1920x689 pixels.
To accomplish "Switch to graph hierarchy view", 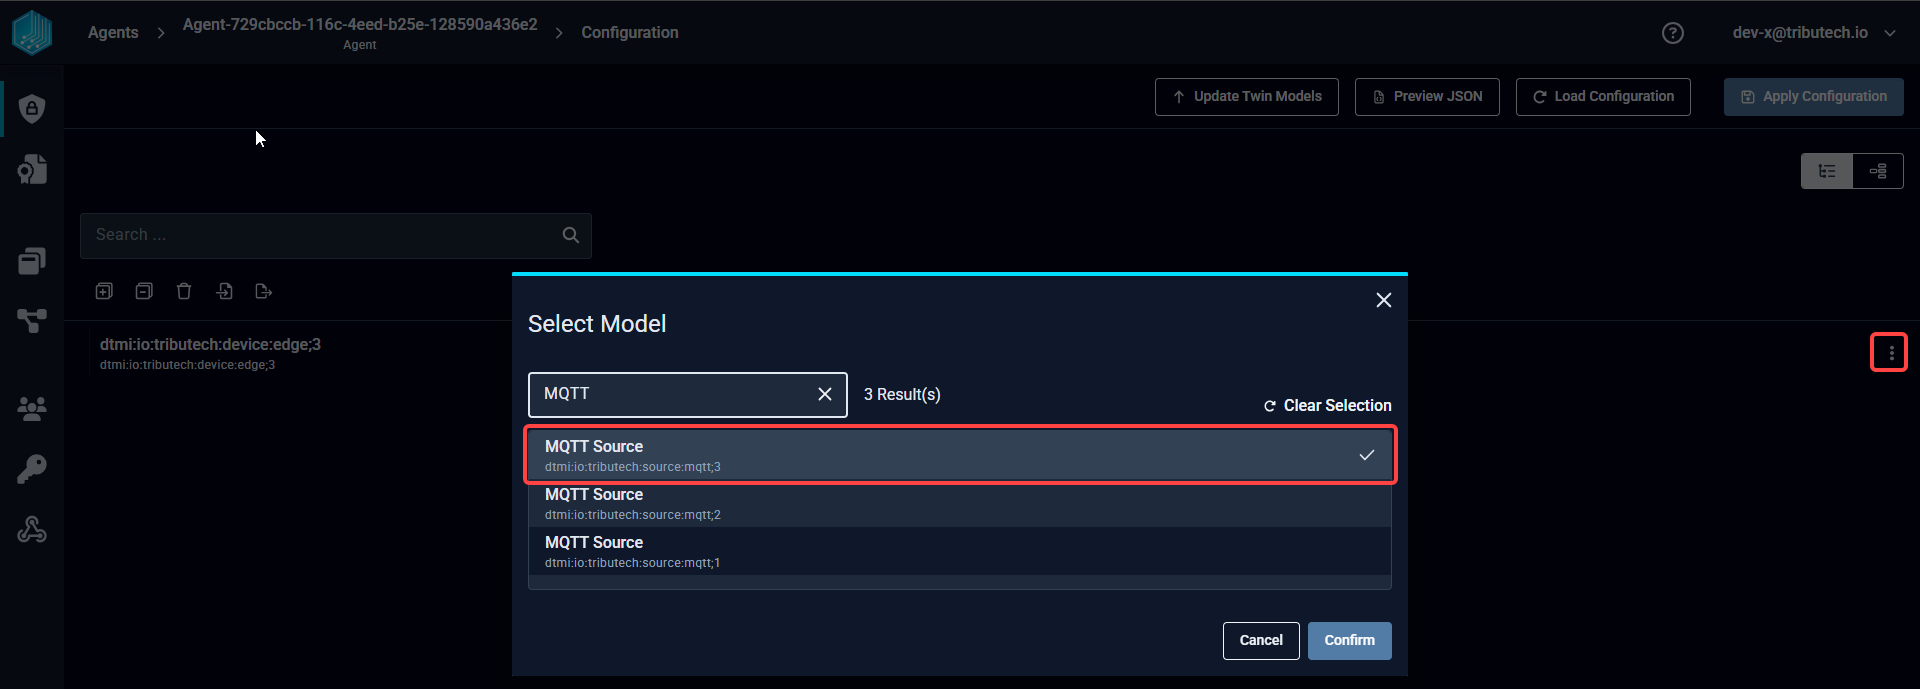I will click(x=1878, y=171).
